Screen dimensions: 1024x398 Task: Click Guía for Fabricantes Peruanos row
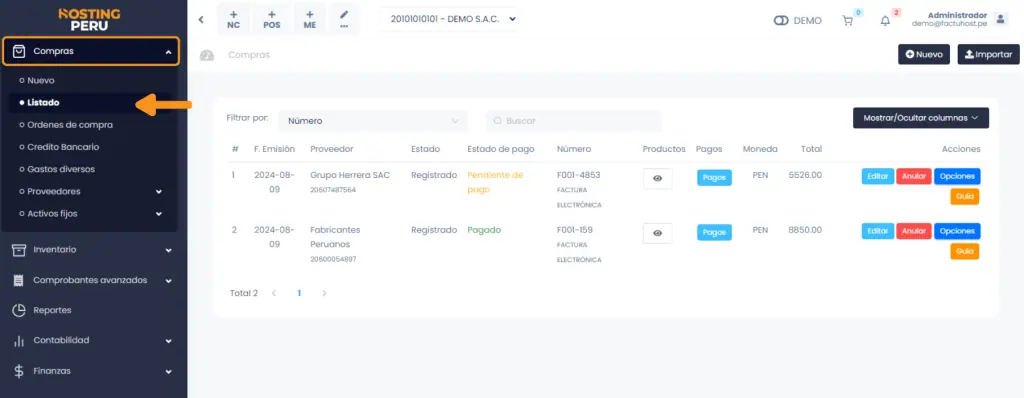click(x=964, y=251)
